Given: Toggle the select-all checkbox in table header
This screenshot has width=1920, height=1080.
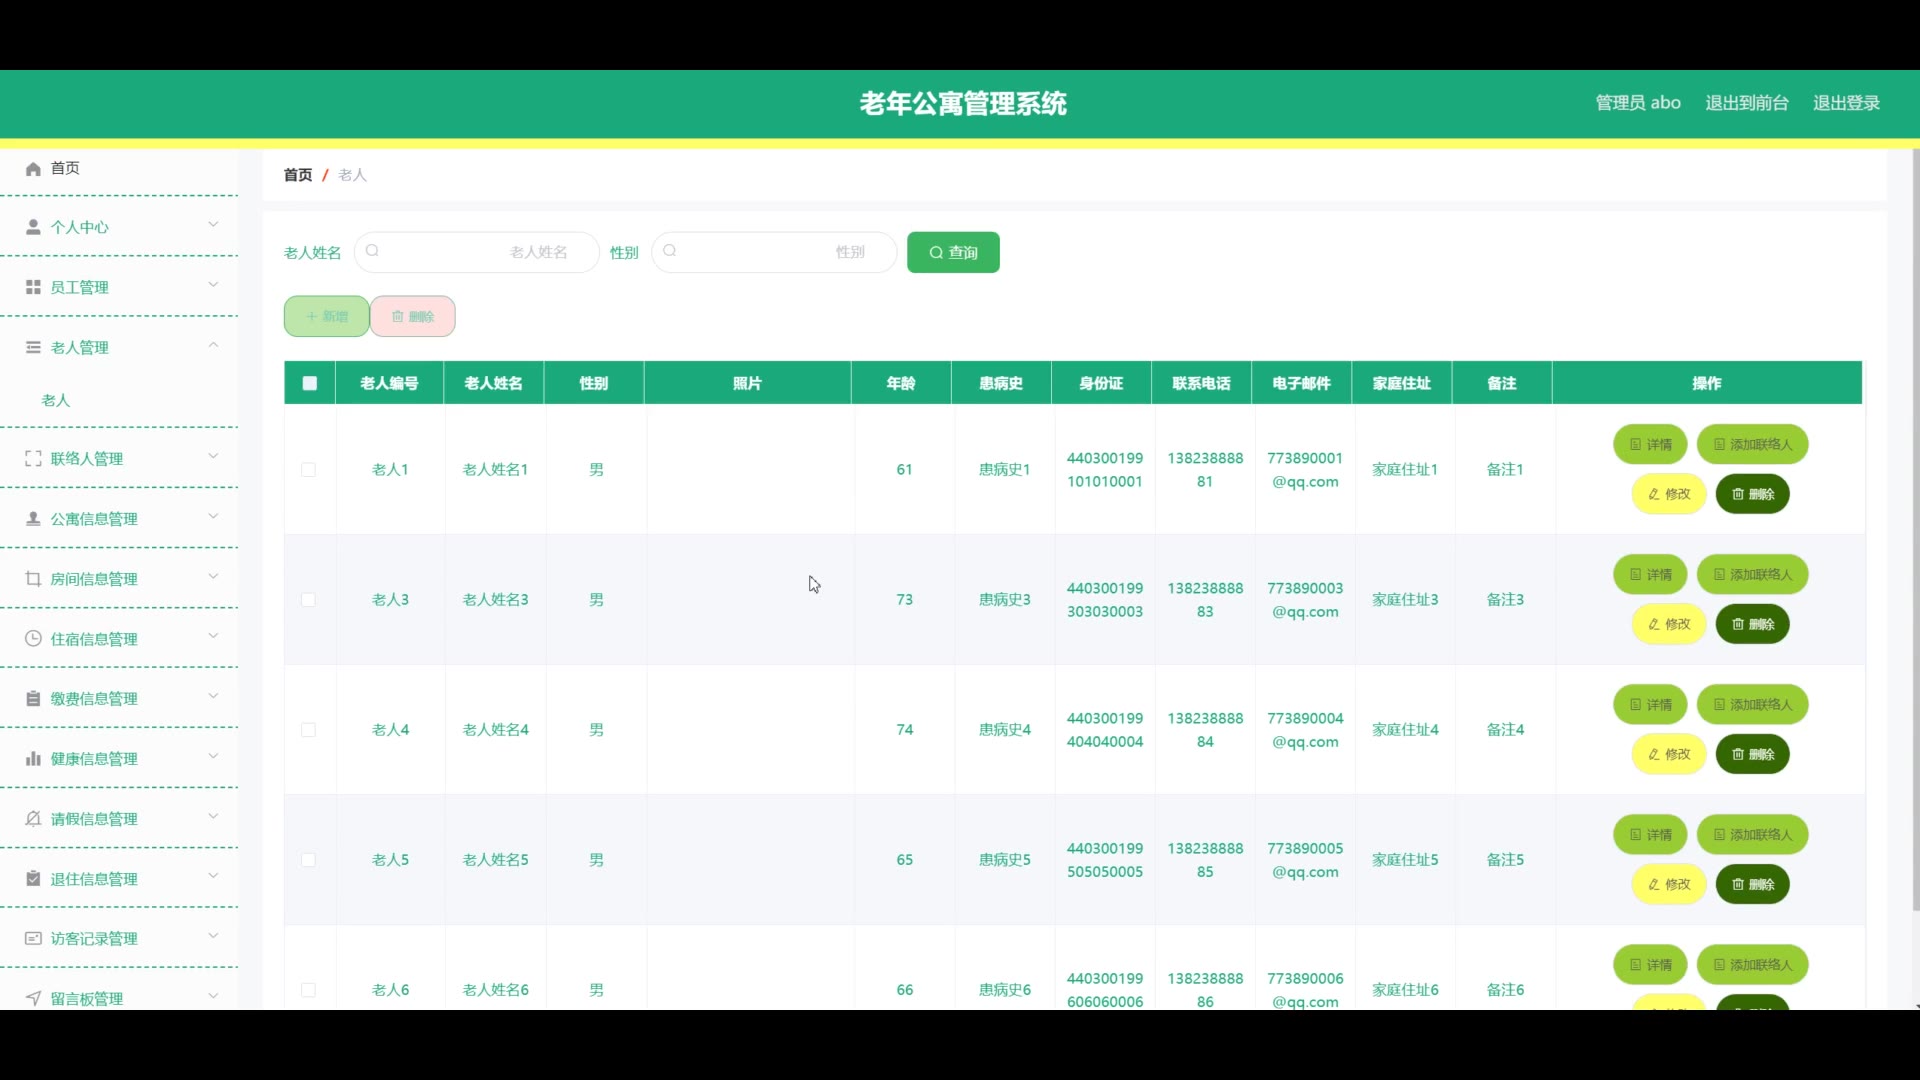Looking at the screenshot, I should [310, 383].
